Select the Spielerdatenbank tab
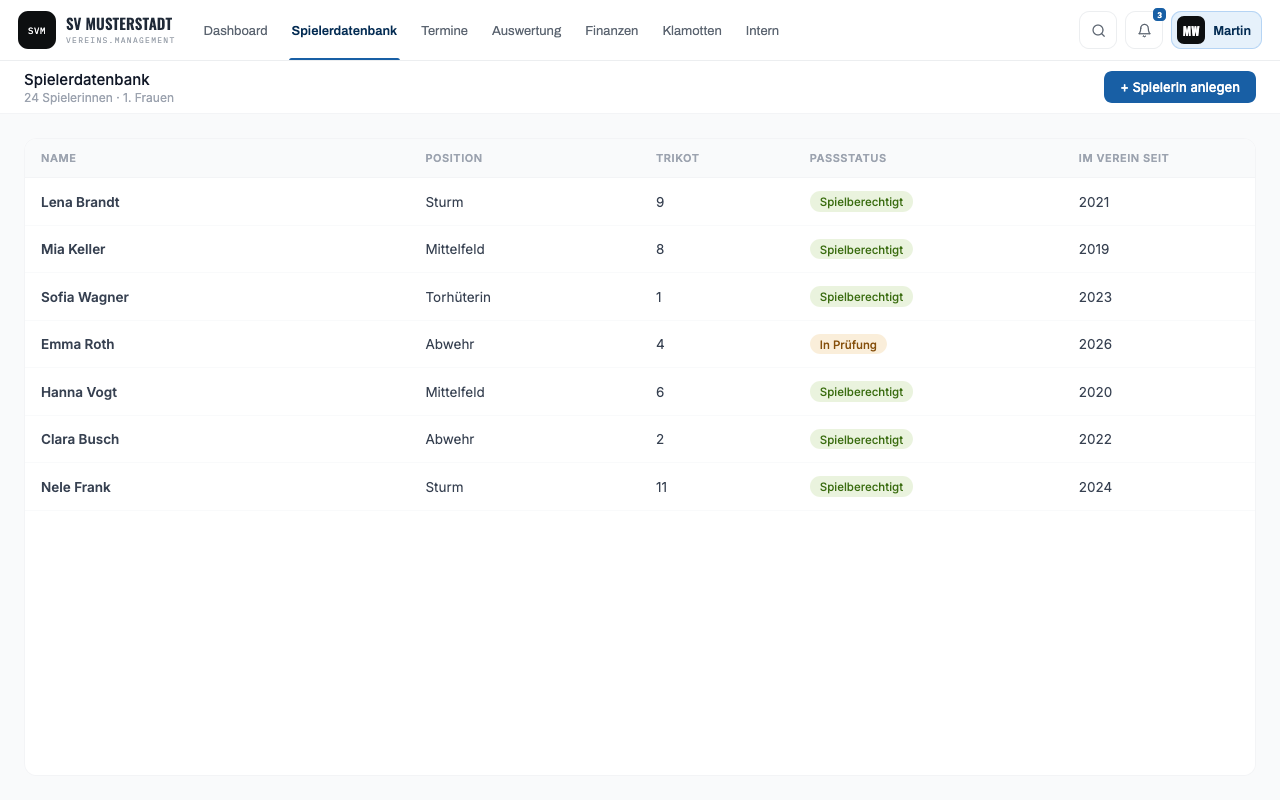The image size is (1280, 800). click(x=344, y=30)
